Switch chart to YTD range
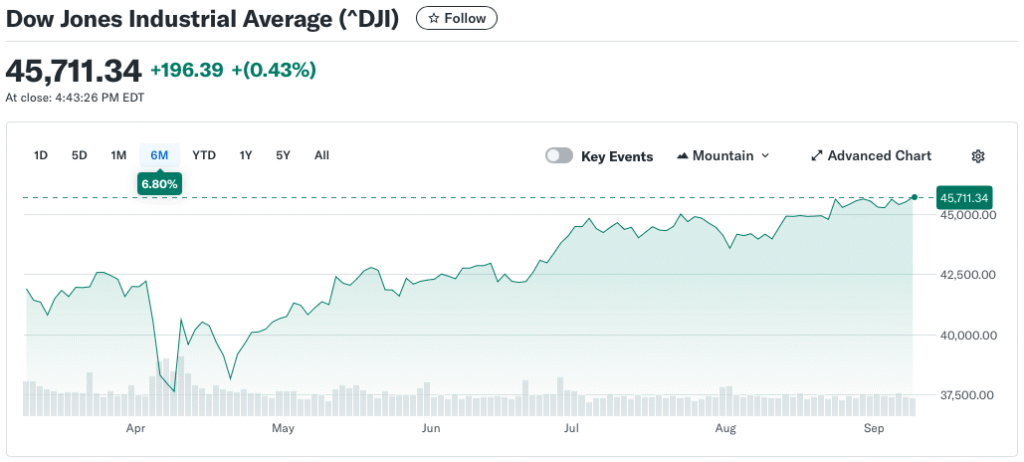The width and height of the screenshot is (1024, 462). pos(204,155)
